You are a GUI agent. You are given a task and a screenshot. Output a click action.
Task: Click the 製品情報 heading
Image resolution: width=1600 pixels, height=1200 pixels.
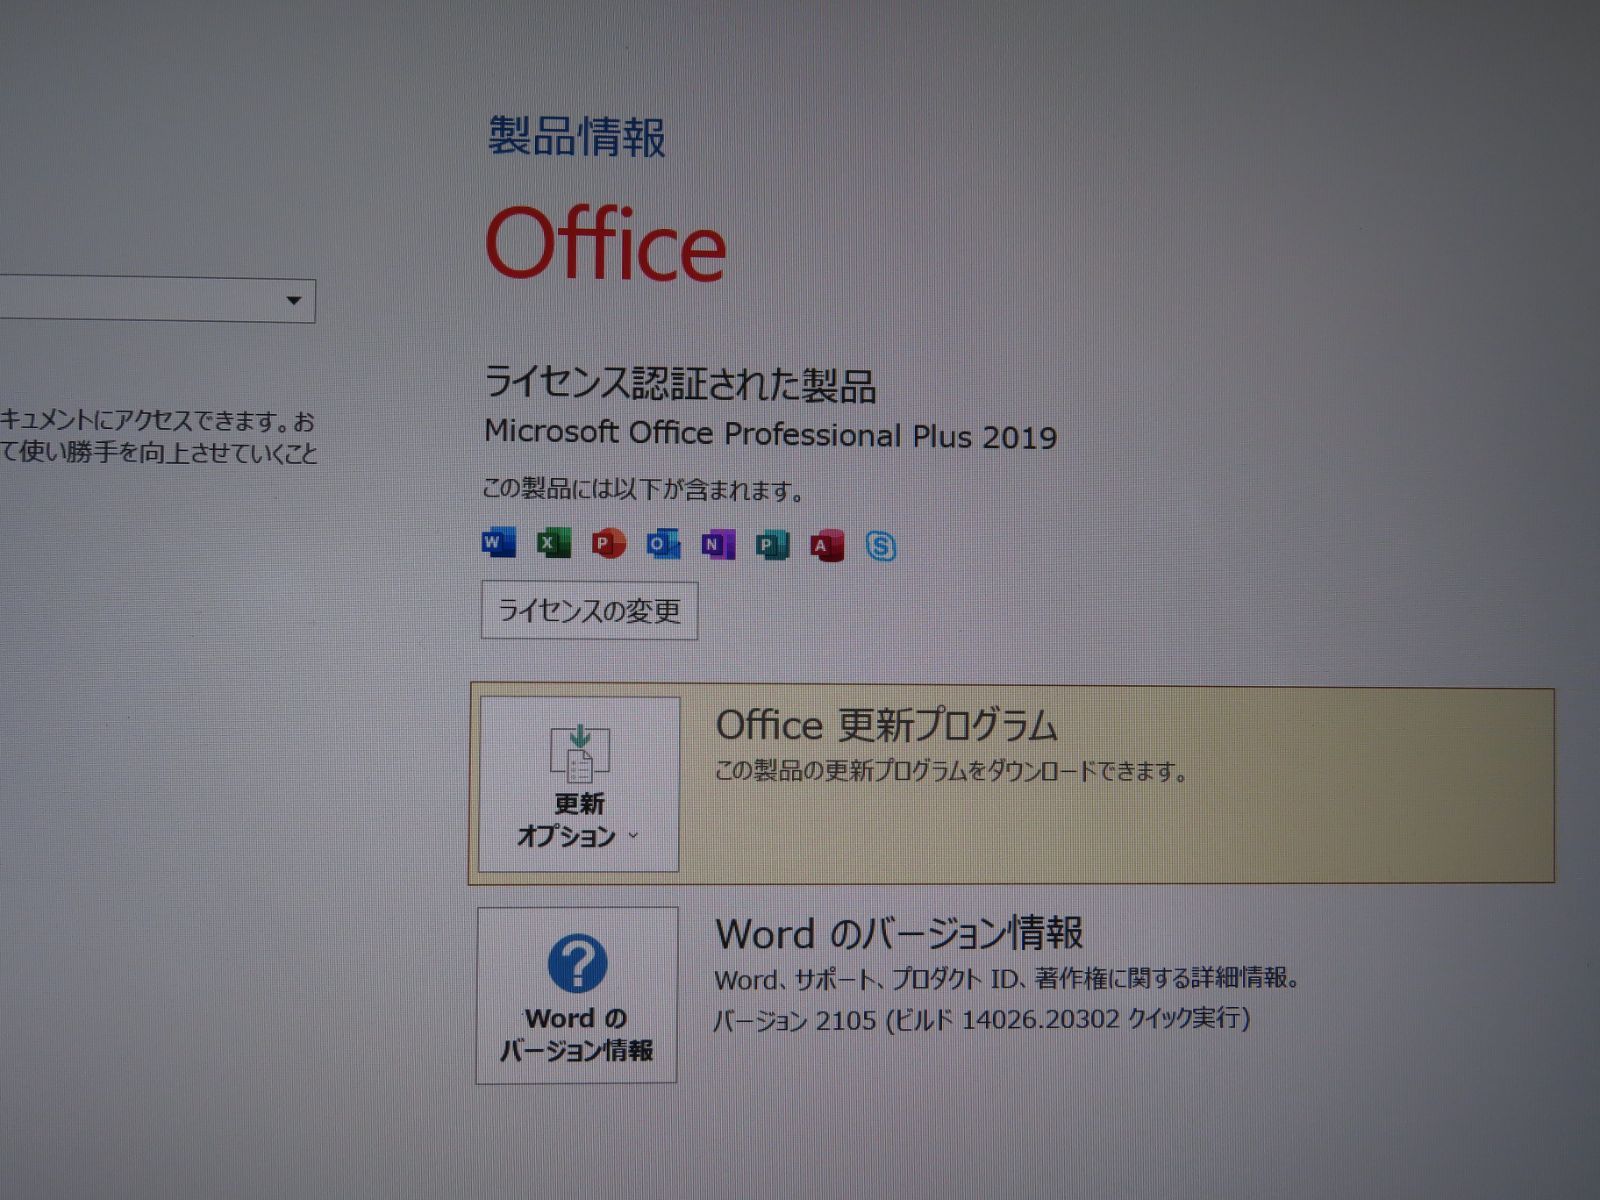click(x=577, y=137)
